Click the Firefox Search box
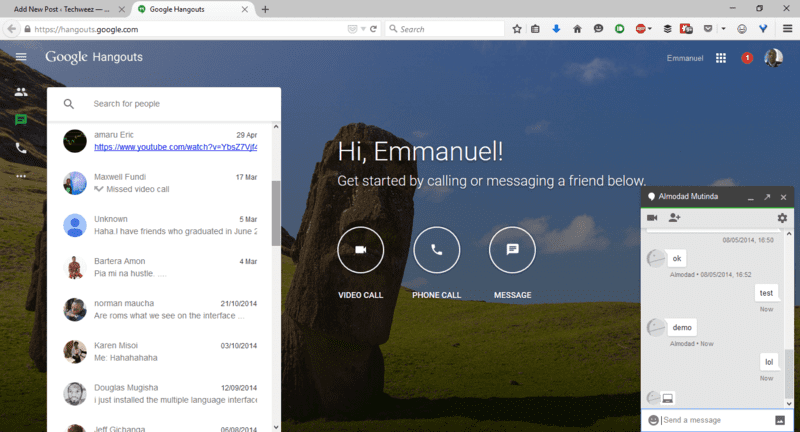 point(444,29)
